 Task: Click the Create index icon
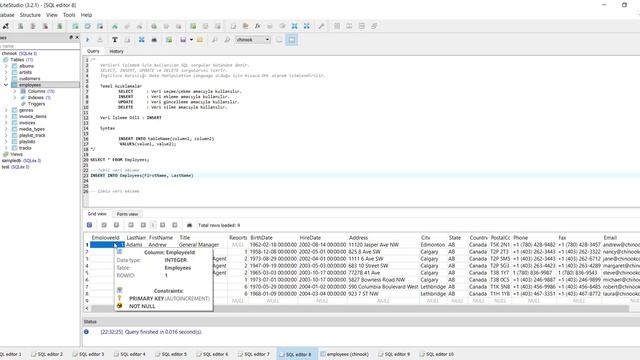click(115, 26)
